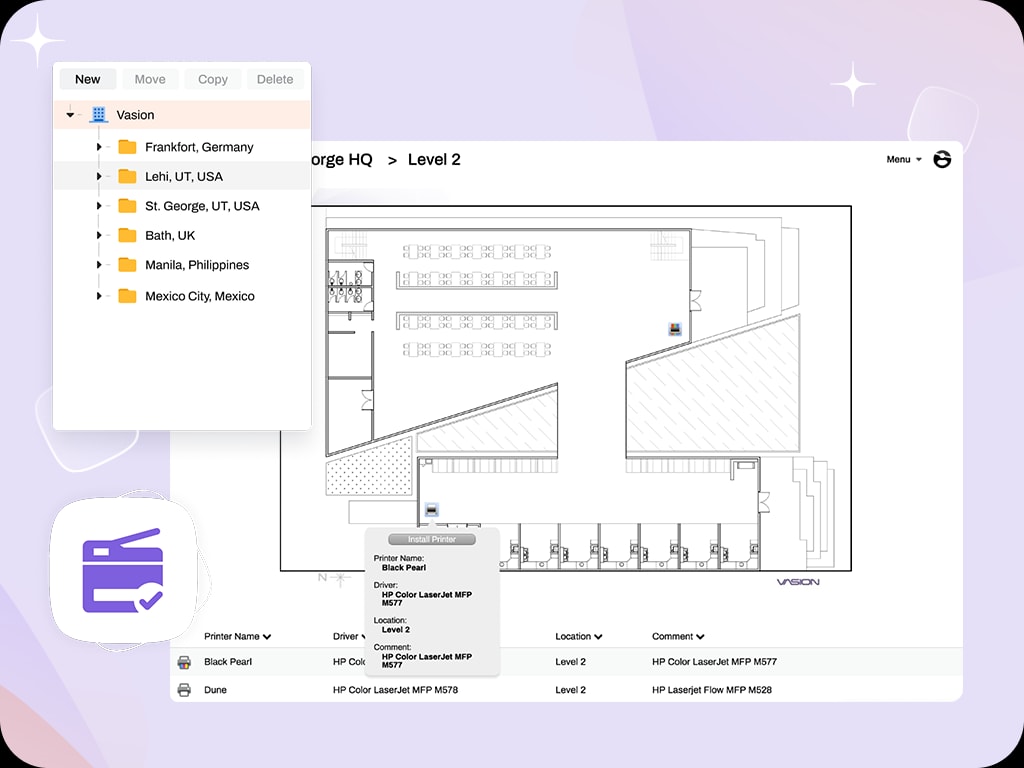This screenshot has width=1024, height=768.
Task: Click the Vasion building icon in tree
Action: click(98, 115)
